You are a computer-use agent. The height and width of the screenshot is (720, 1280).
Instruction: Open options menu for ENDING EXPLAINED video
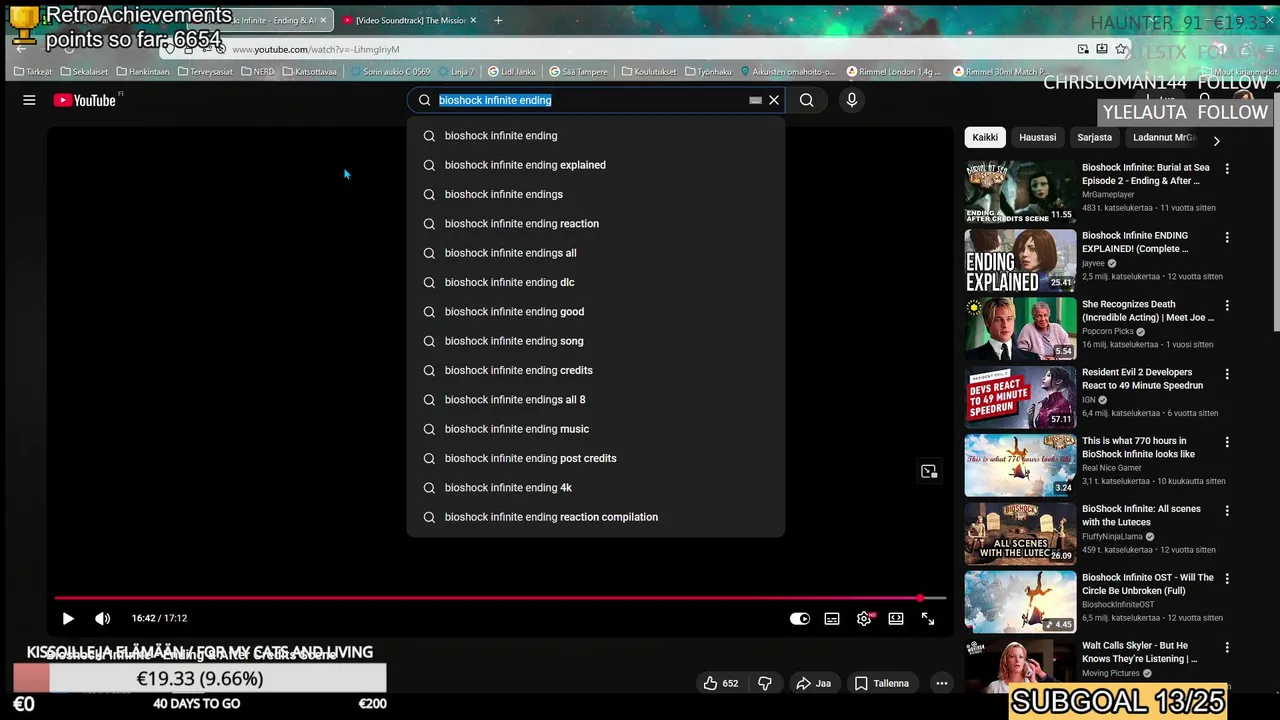1227,238
